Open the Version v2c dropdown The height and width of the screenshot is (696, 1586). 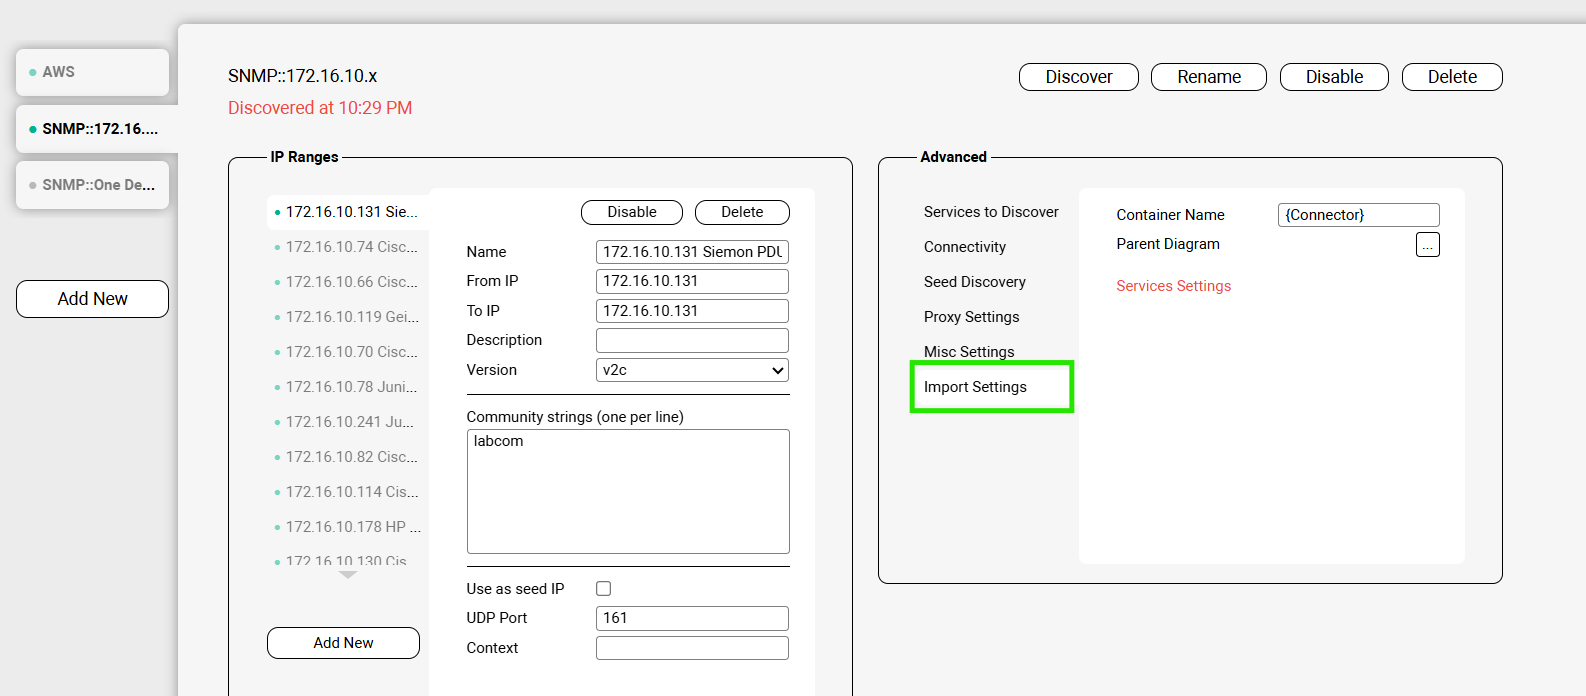pyautogui.click(x=692, y=370)
